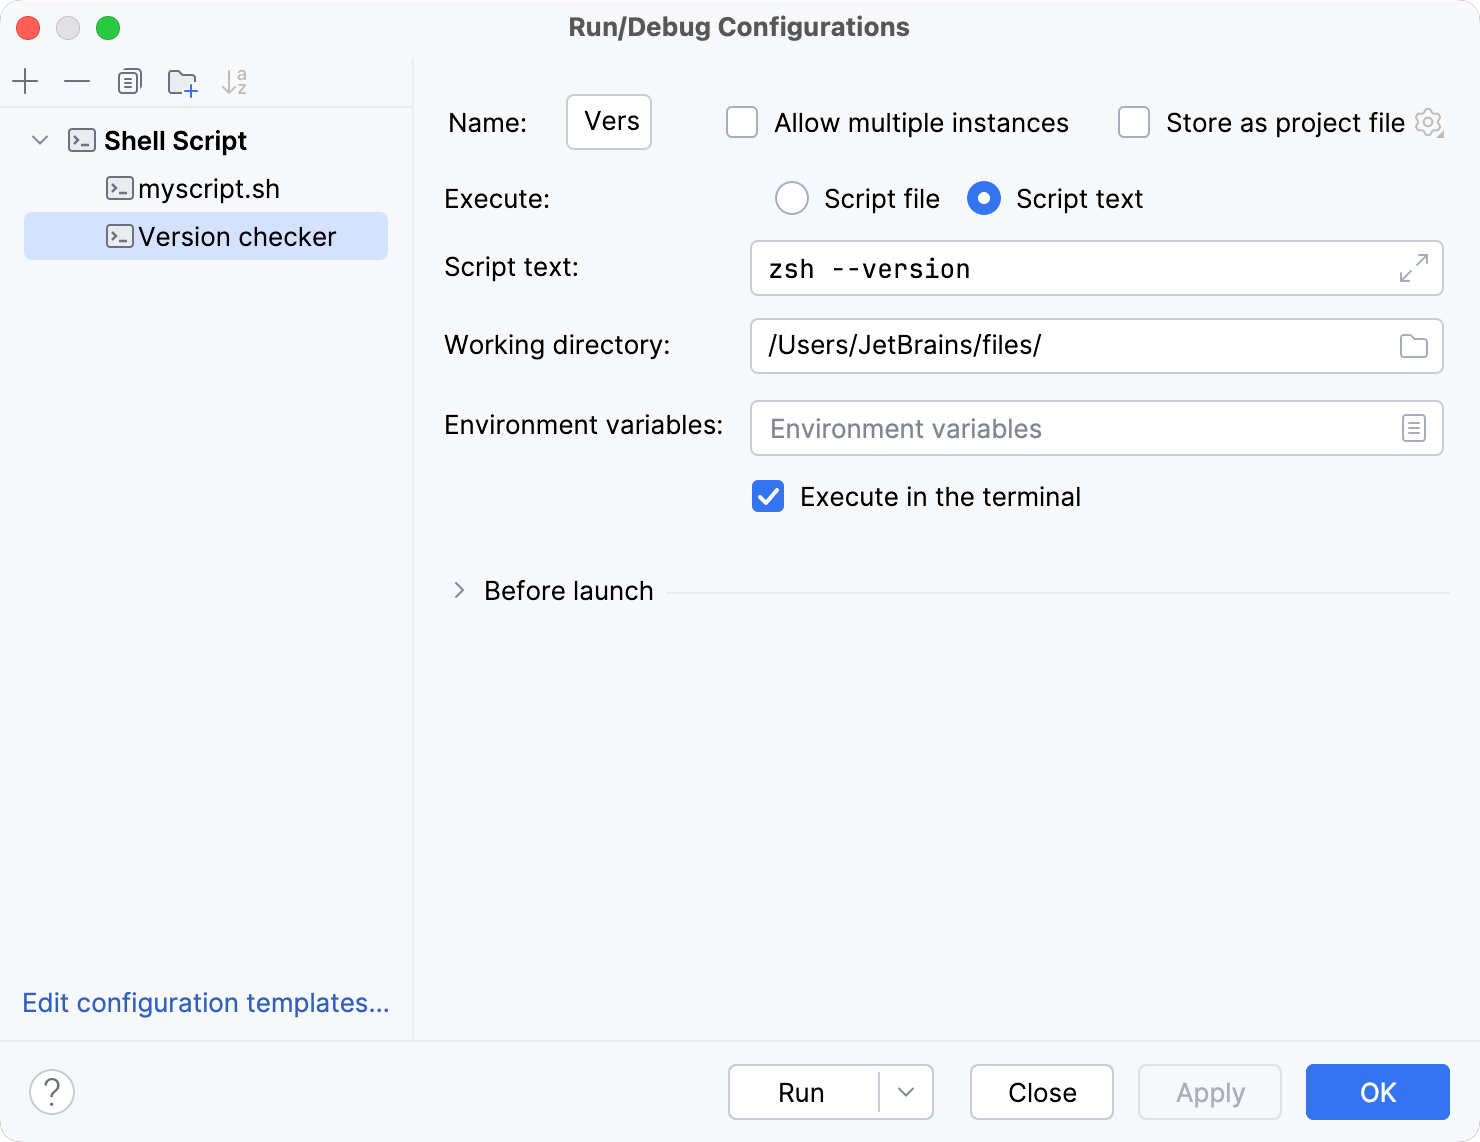Remove the selected configuration

(x=77, y=81)
